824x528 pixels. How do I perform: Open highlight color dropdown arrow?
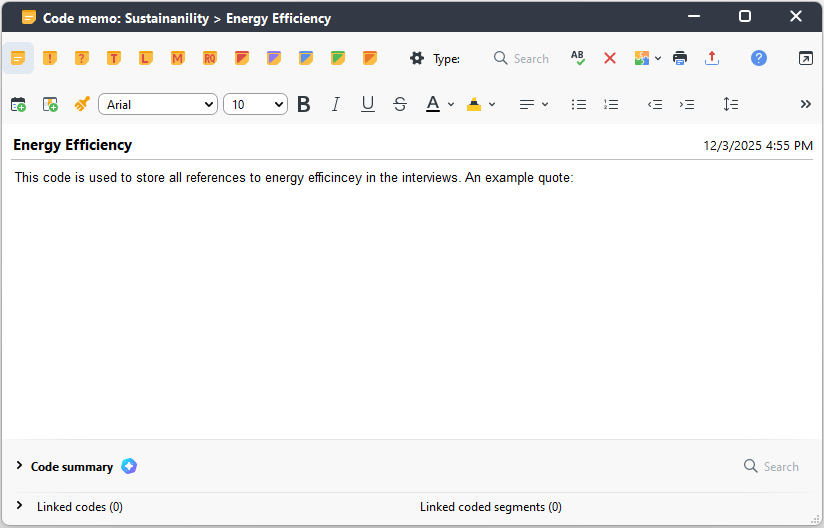[x=492, y=105]
